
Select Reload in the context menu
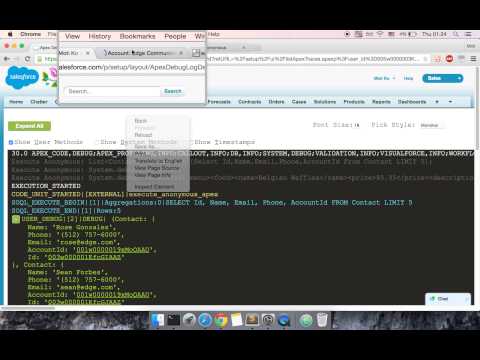(x=143, y=135)
